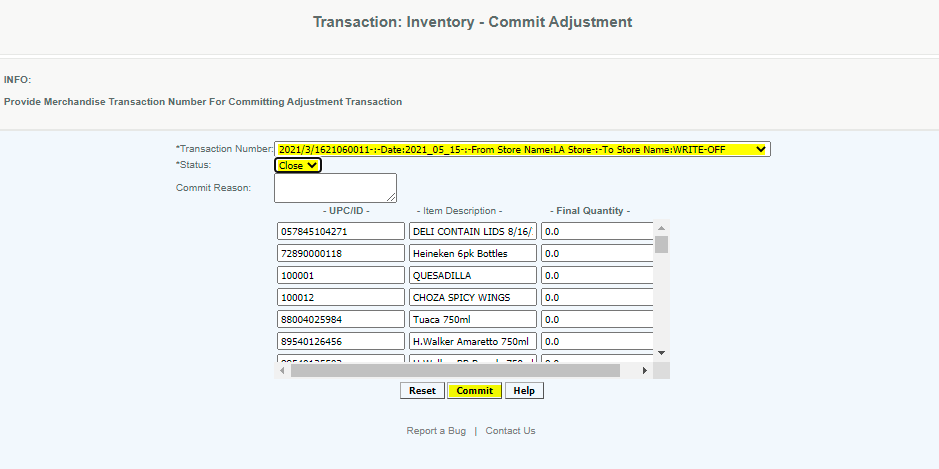Click the horizontal scroll-right arrow
Image resolution: width=939 pixels, height=469 pixels.
click(644, 370)
